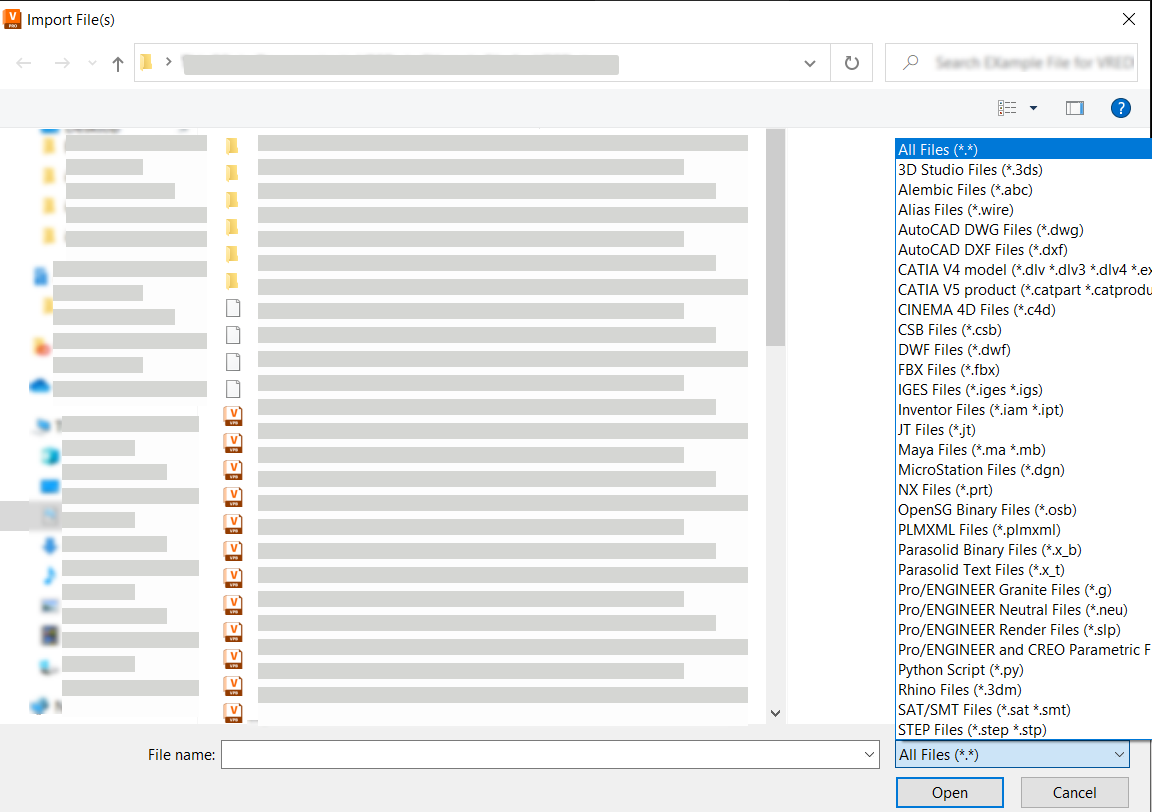Open the File name dropdown arrow
Screen dimensions: 1152x812
pyautogui.click(x=866, y=754)
